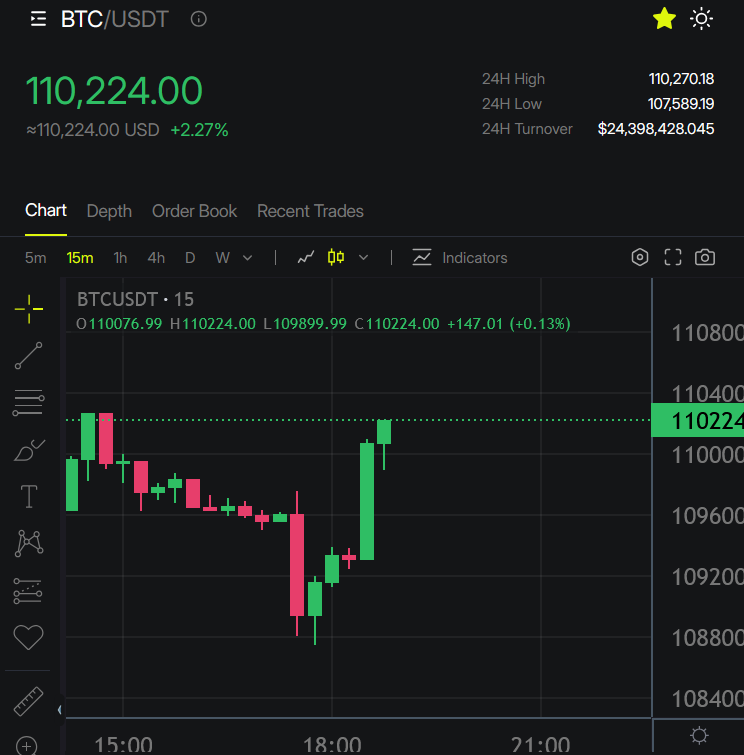
Task: Select the brush drawing tool
Action: pyautogui.click(x=29, y=450)
